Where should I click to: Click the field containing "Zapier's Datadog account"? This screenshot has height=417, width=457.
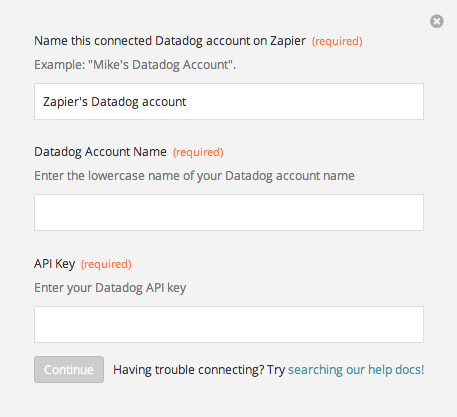point(229,101)
